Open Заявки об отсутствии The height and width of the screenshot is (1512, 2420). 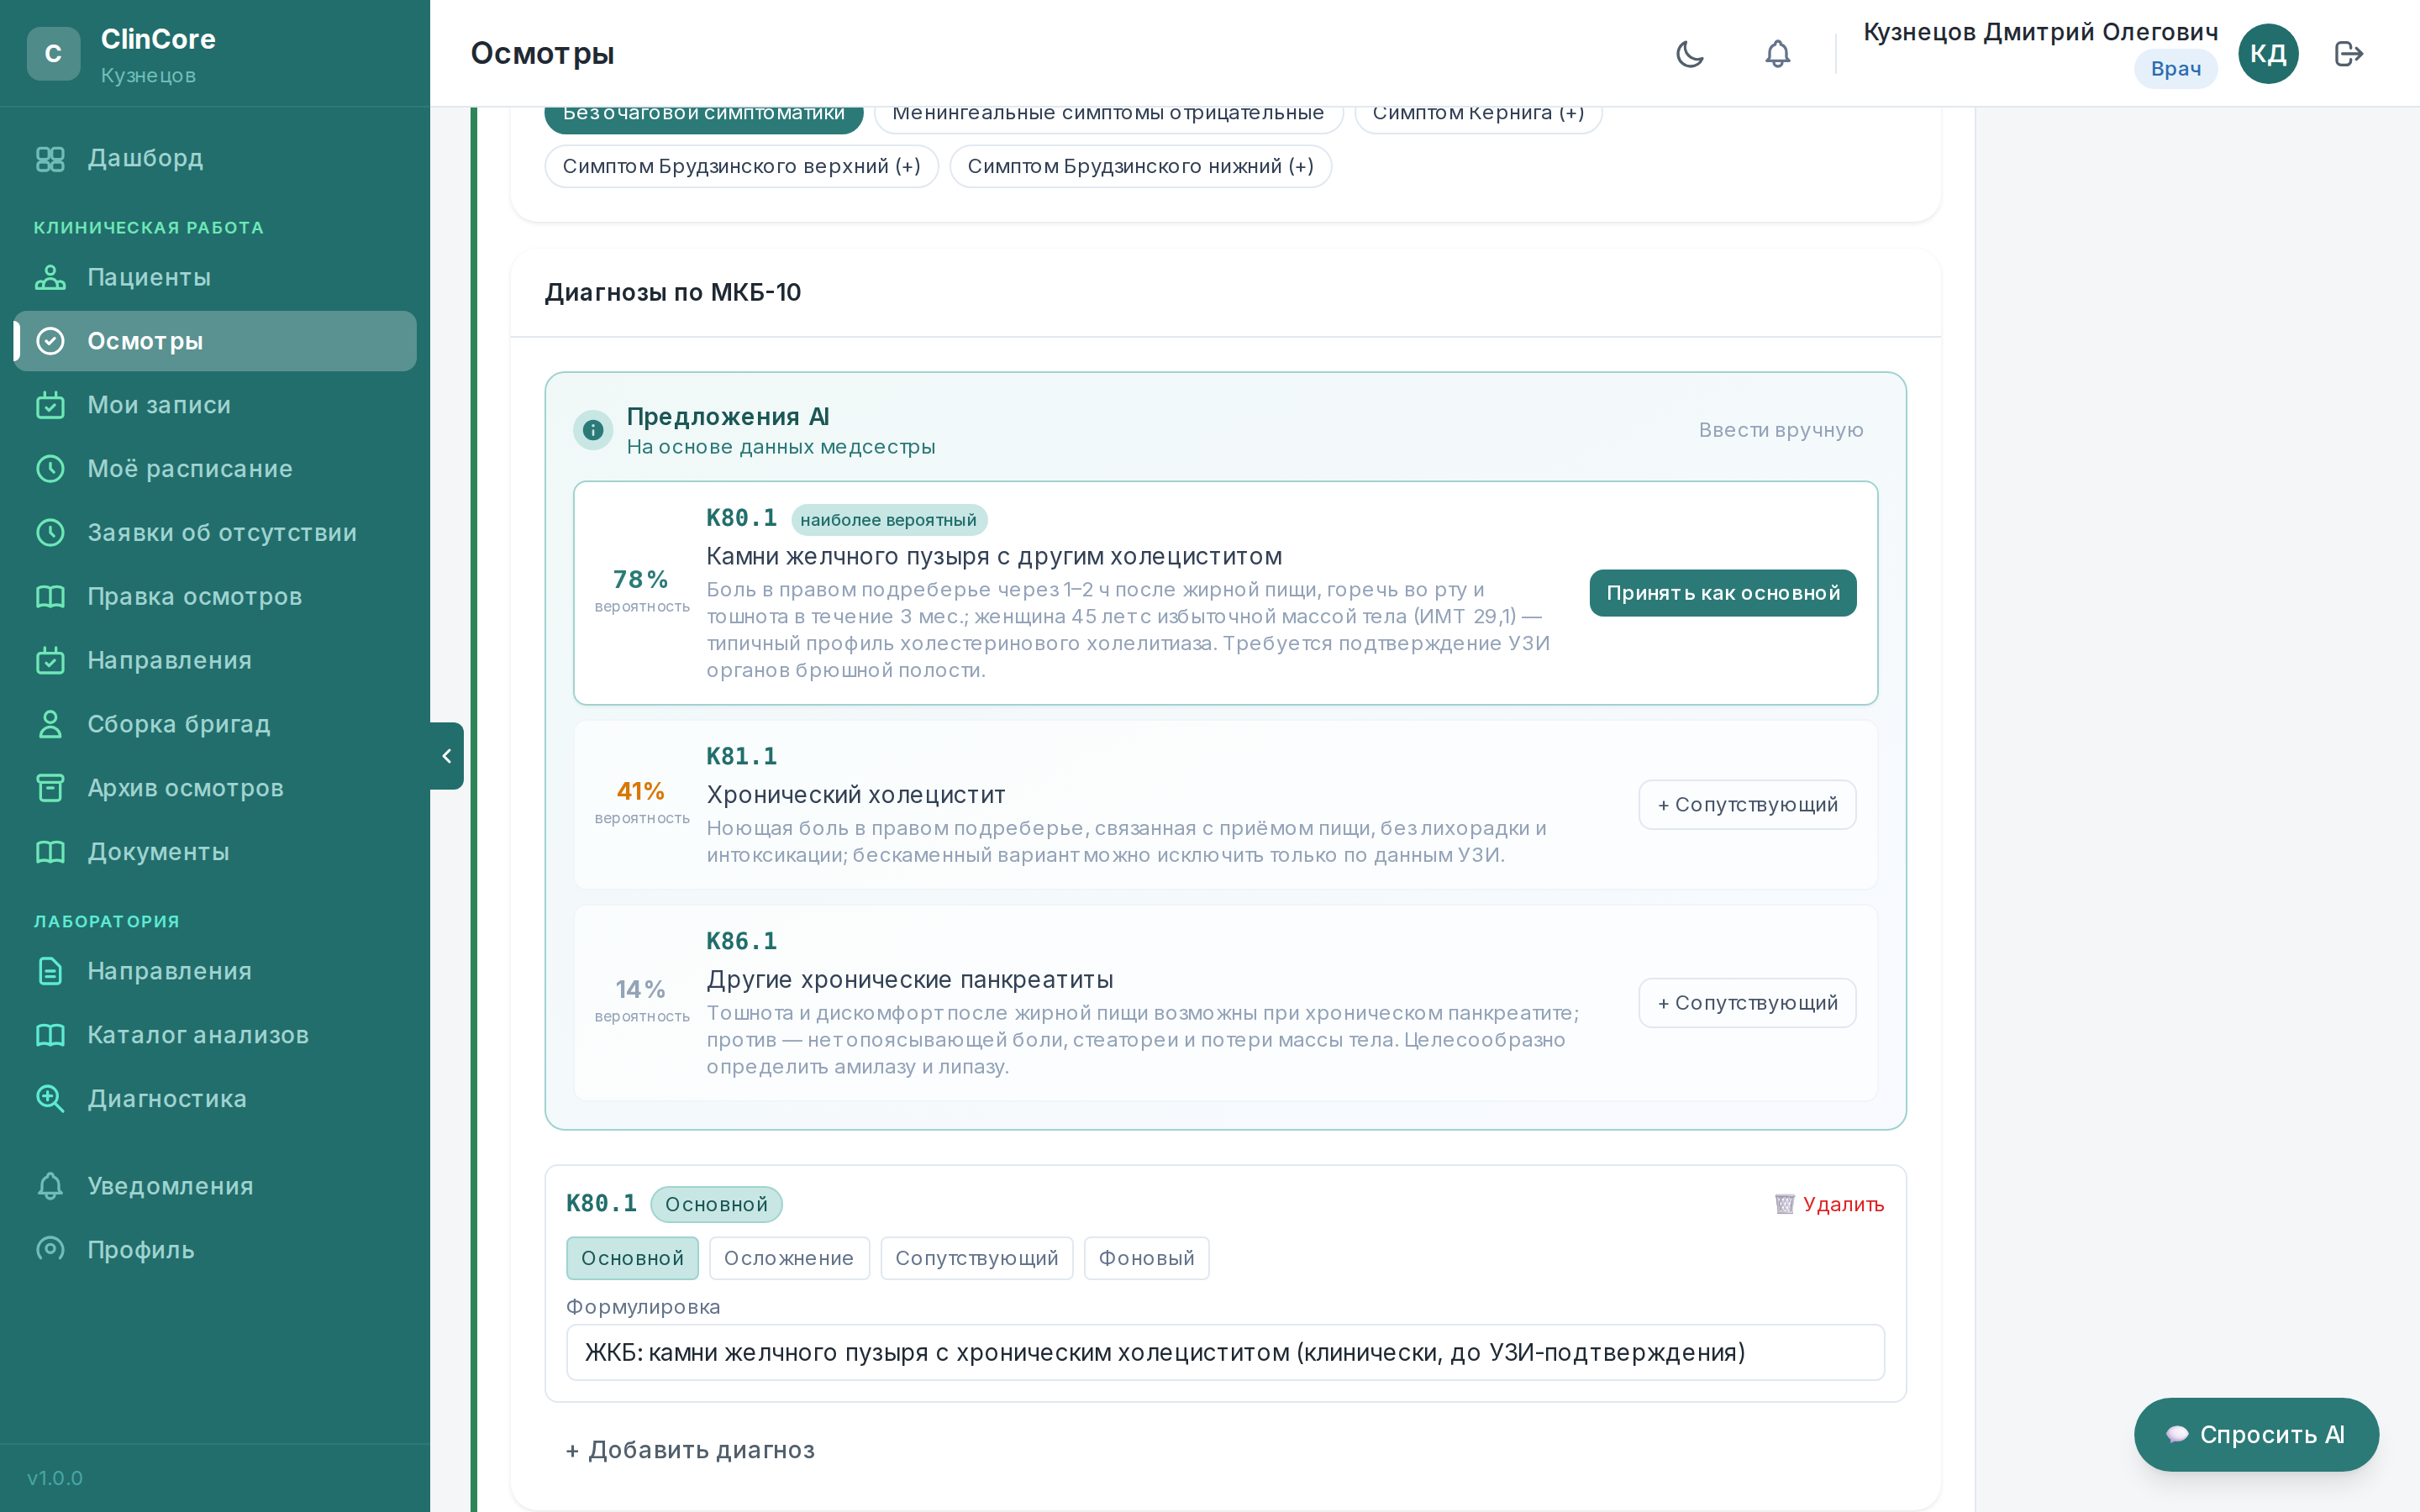(215, 533)
